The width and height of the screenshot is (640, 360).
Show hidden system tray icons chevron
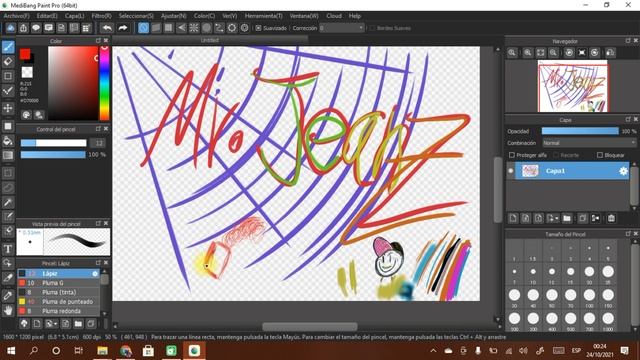coord(433,351)
